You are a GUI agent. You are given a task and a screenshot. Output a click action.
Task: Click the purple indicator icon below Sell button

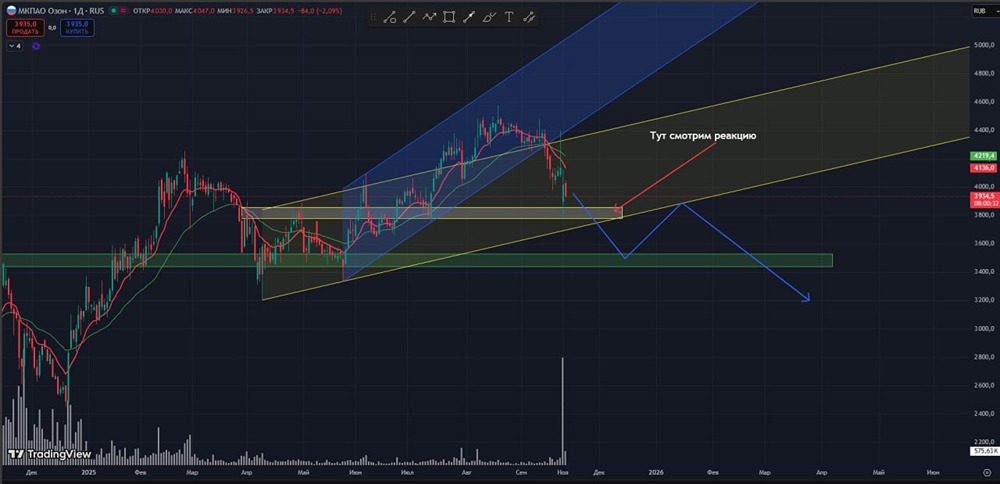[36, 47]
